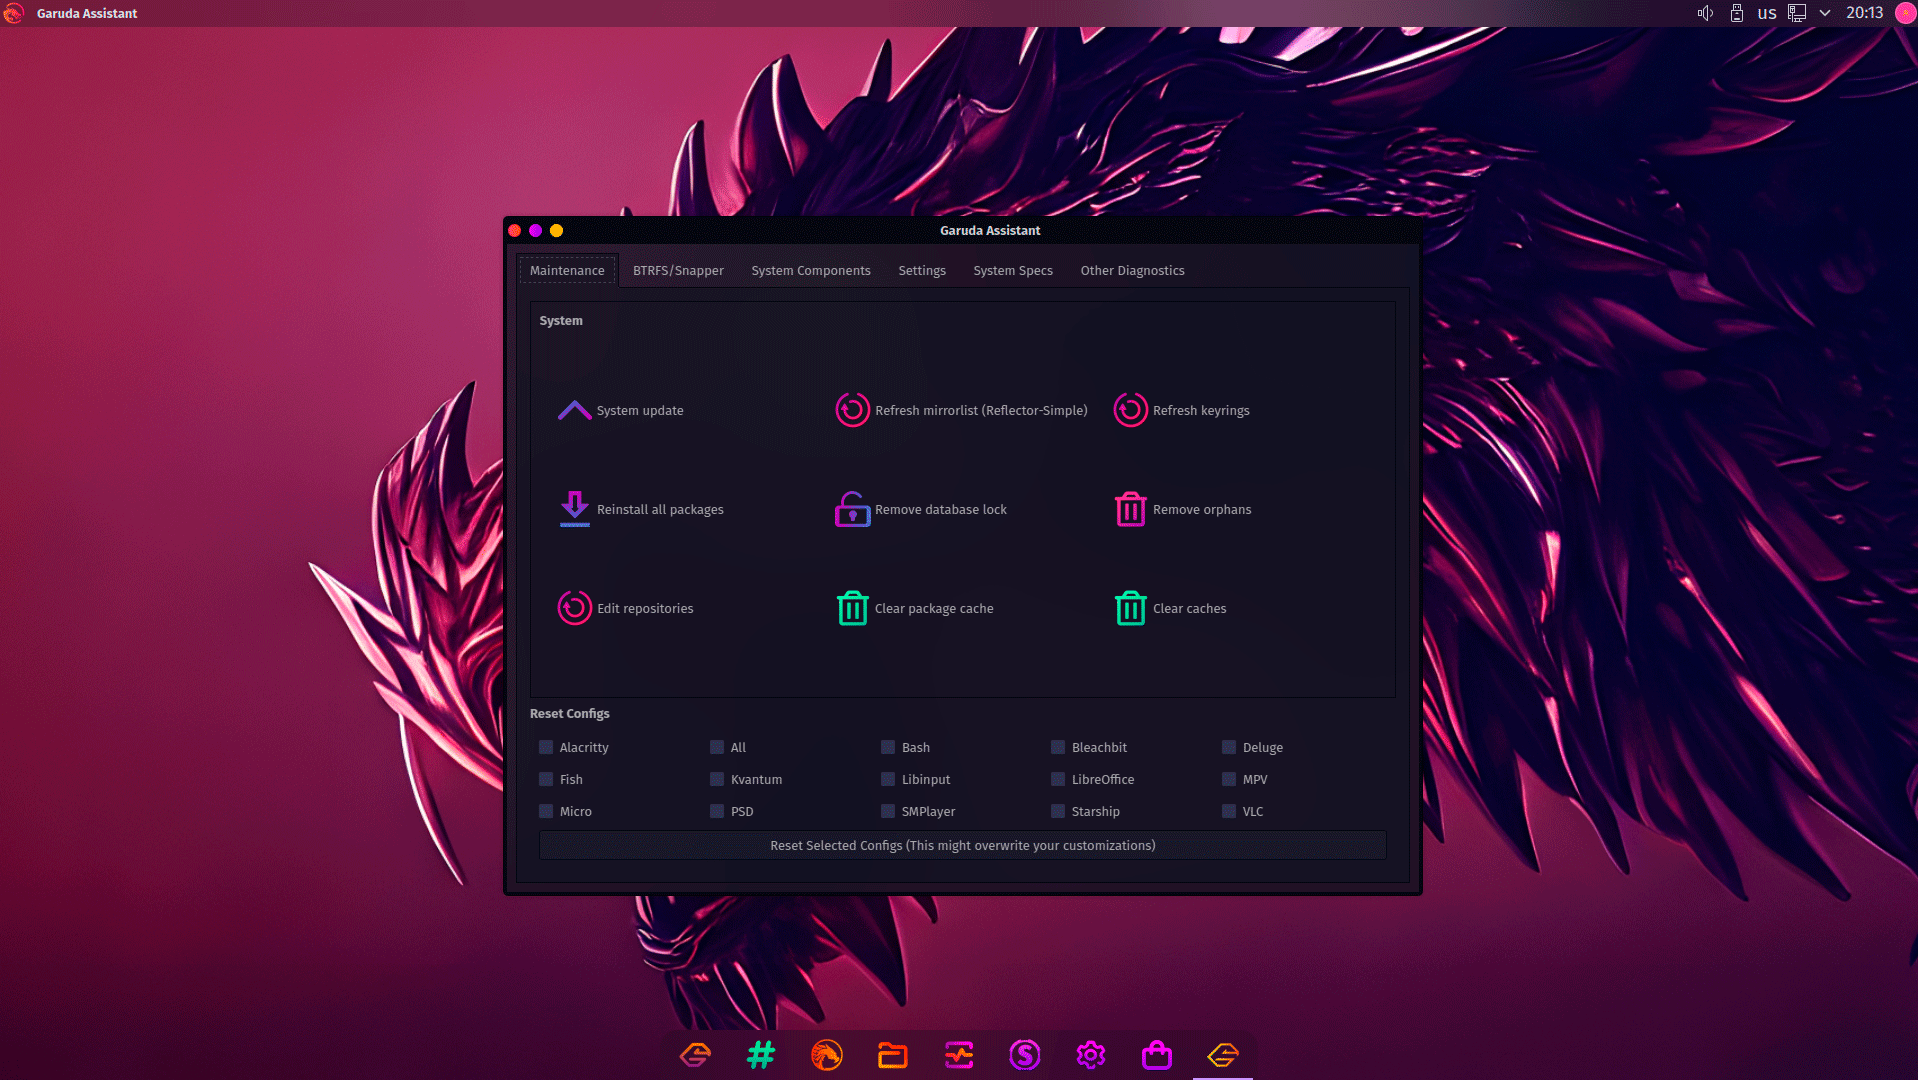Open the shopping bag store icon in dock
This screenshot has width=1918, height=1080.
[1157, 1054]
